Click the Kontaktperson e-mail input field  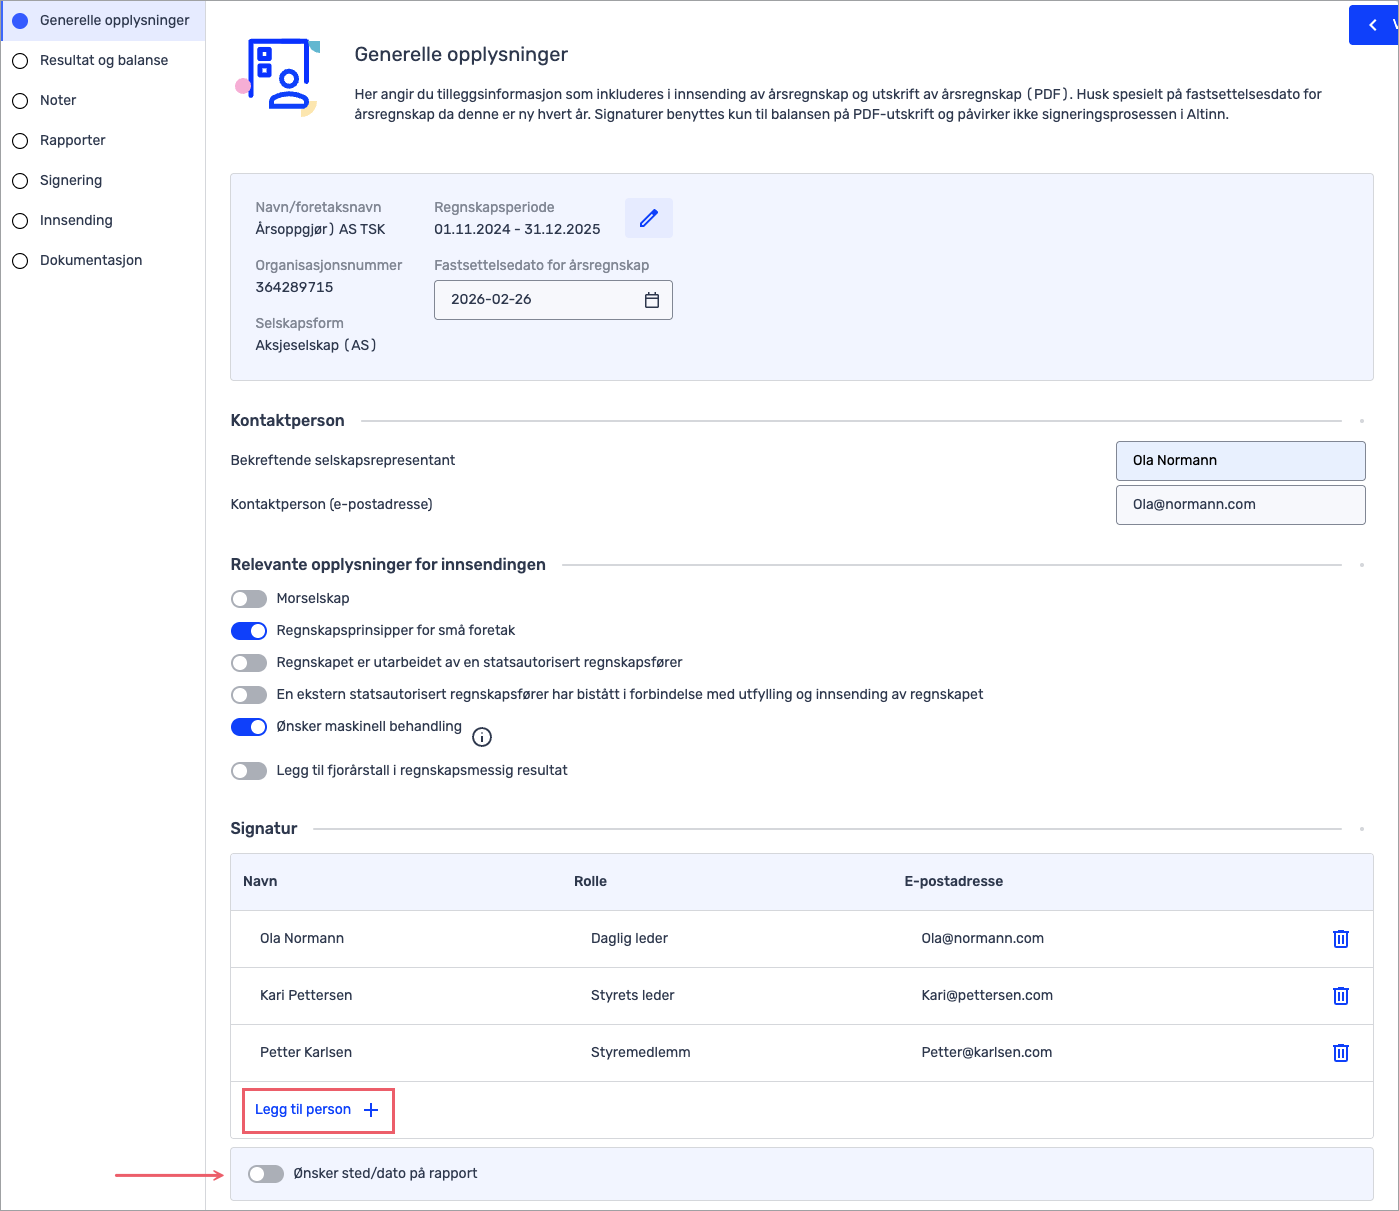1240,505
